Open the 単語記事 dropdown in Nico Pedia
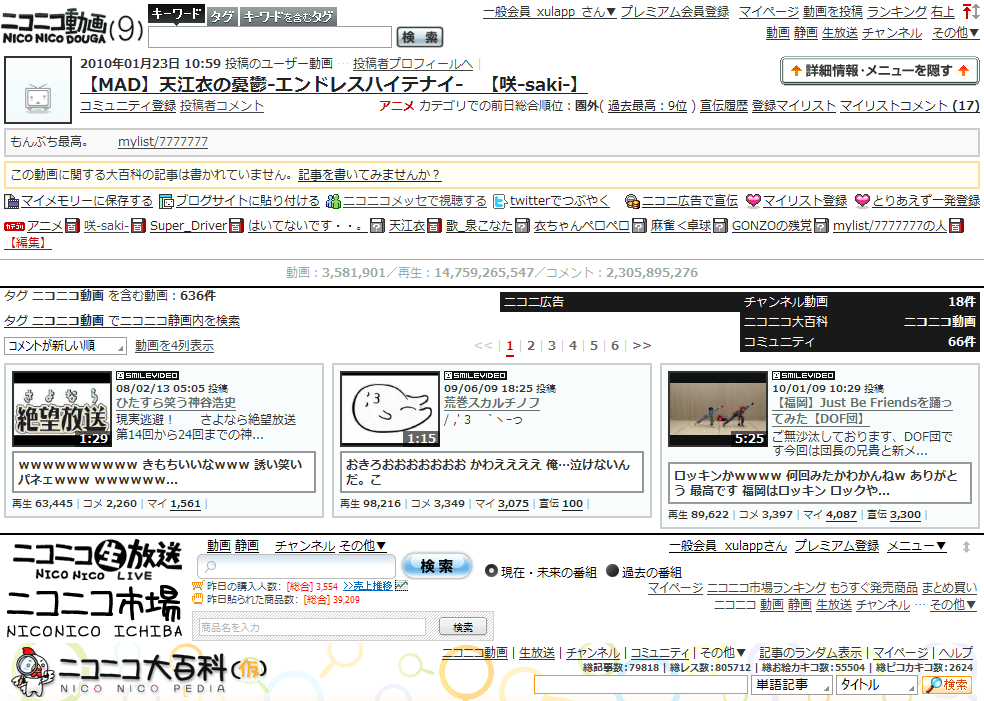 pos(791,685)
